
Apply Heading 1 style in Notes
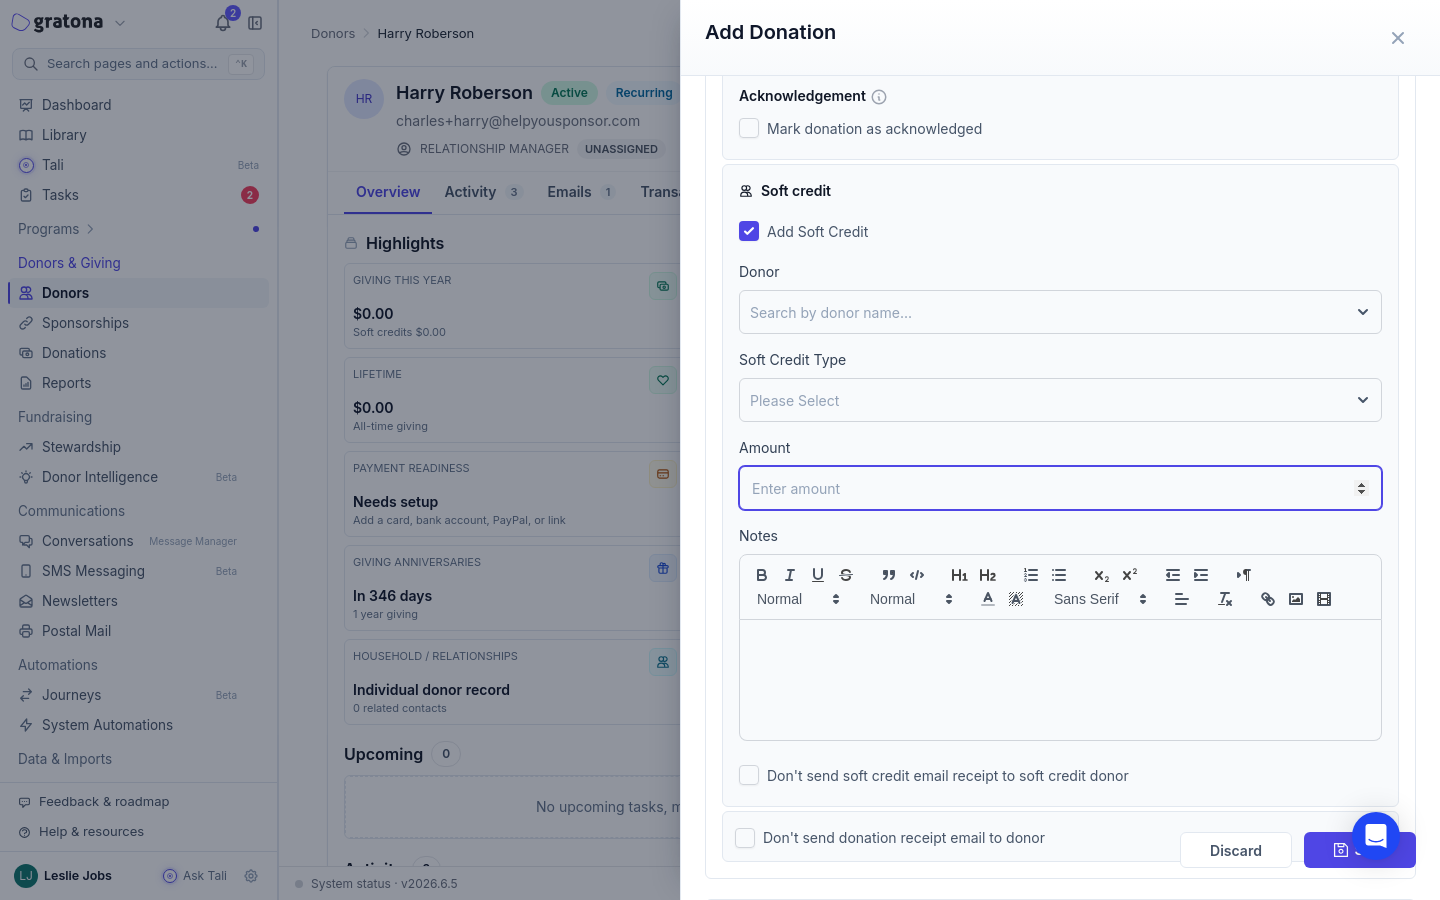[959, 575]
